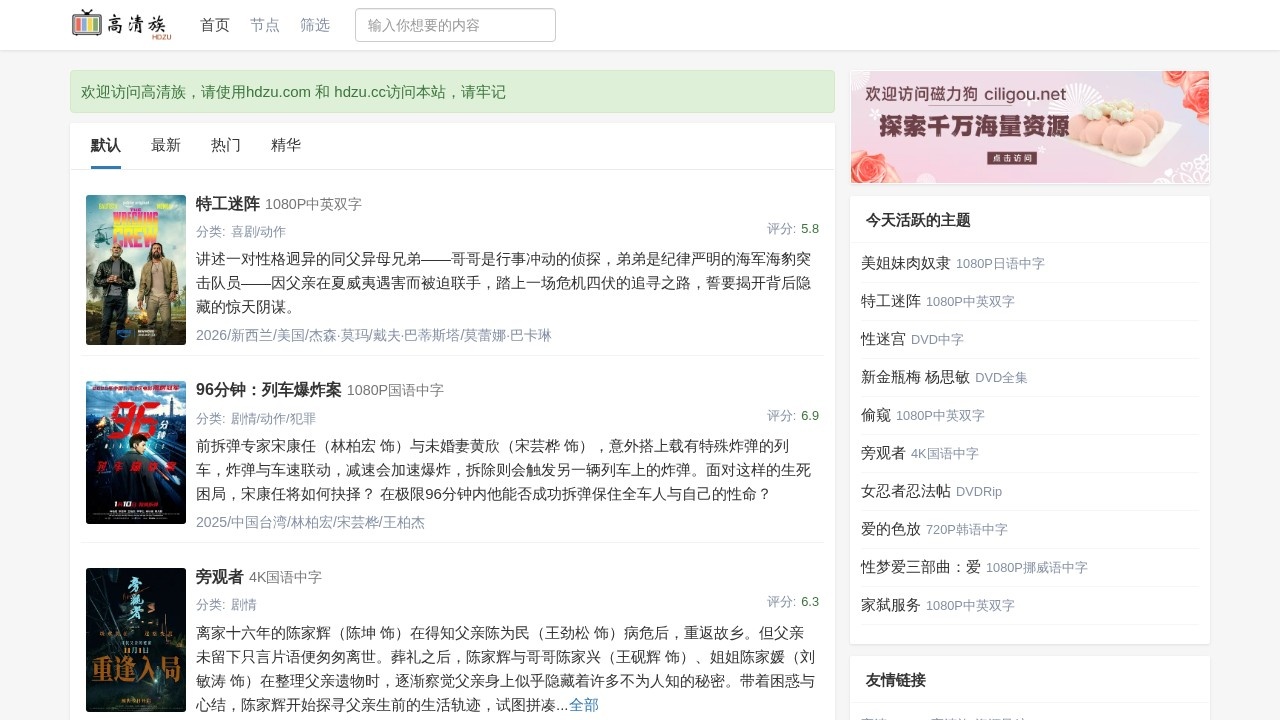
Task: Switch to the 最新 tab
Action: [x=166, y=145]
